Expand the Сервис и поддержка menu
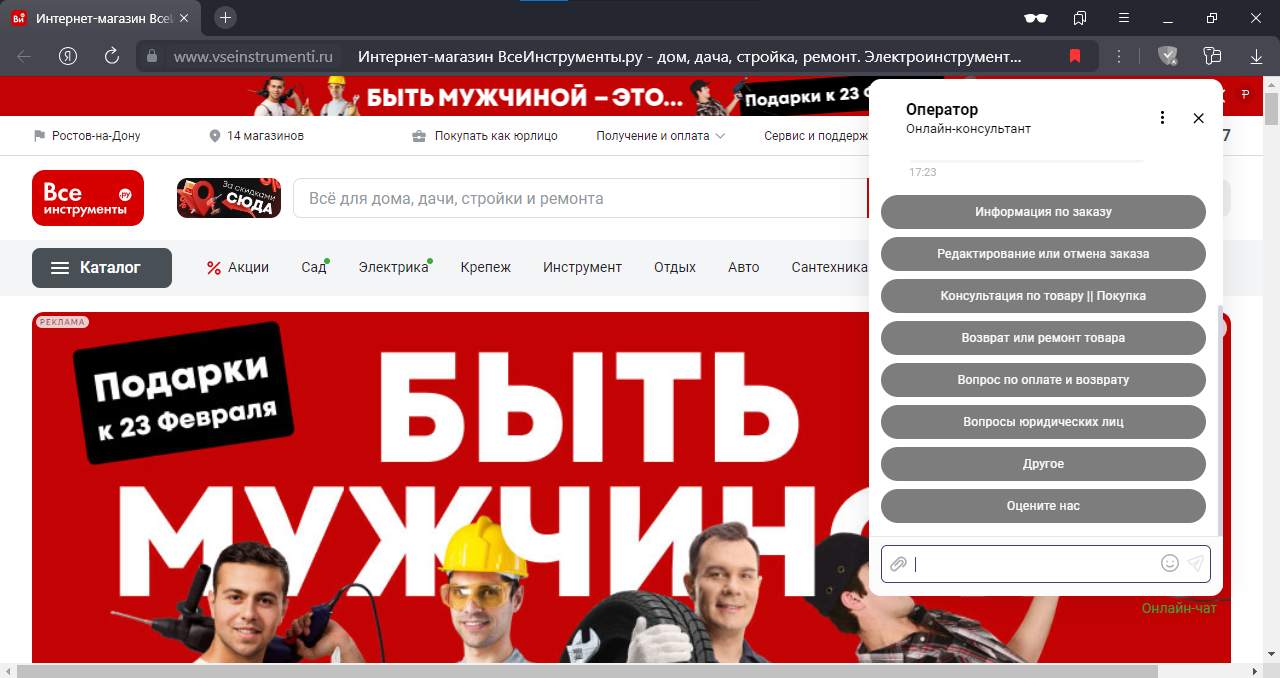 click(818, 135)
